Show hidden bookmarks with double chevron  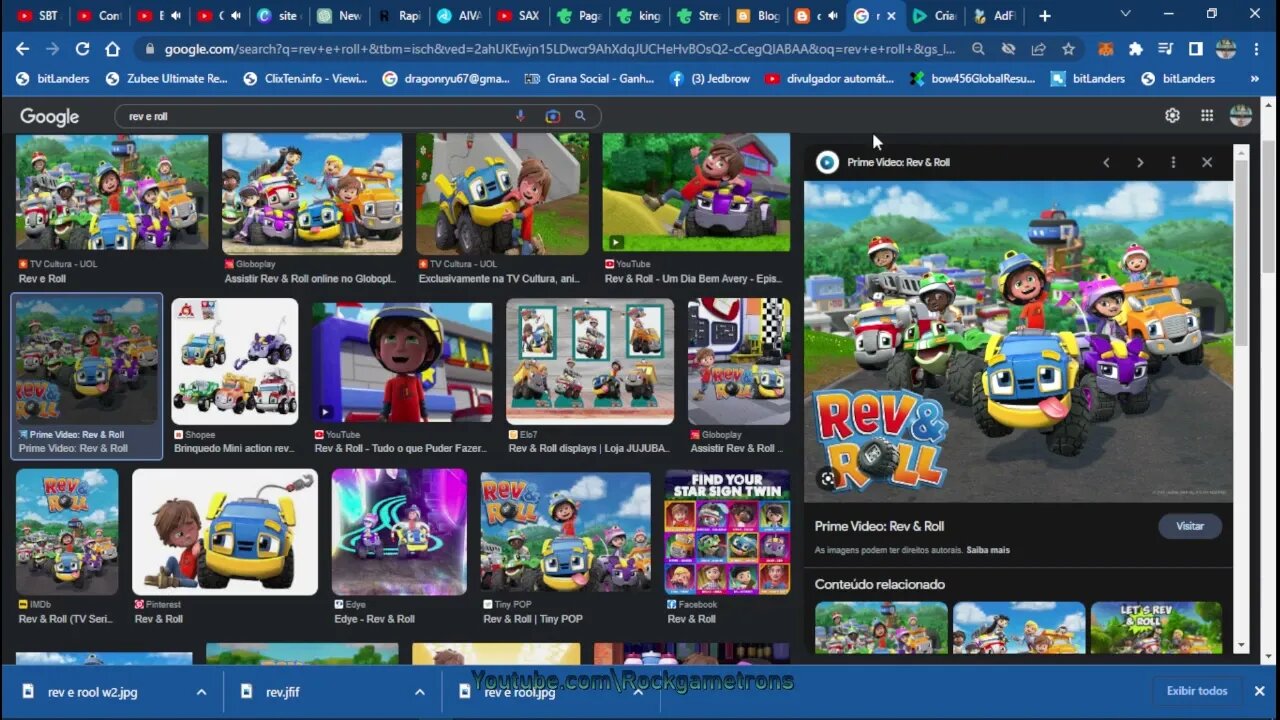click(x=1255, y=78)
